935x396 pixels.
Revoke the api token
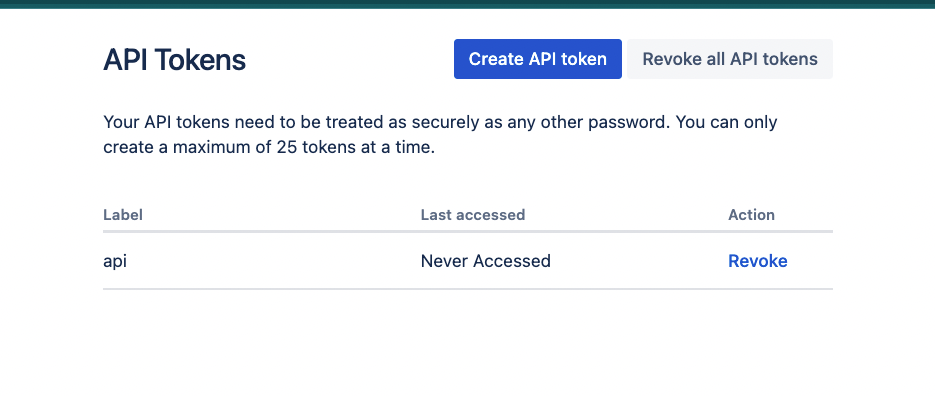pyautogui.click(x=757, y=261)
